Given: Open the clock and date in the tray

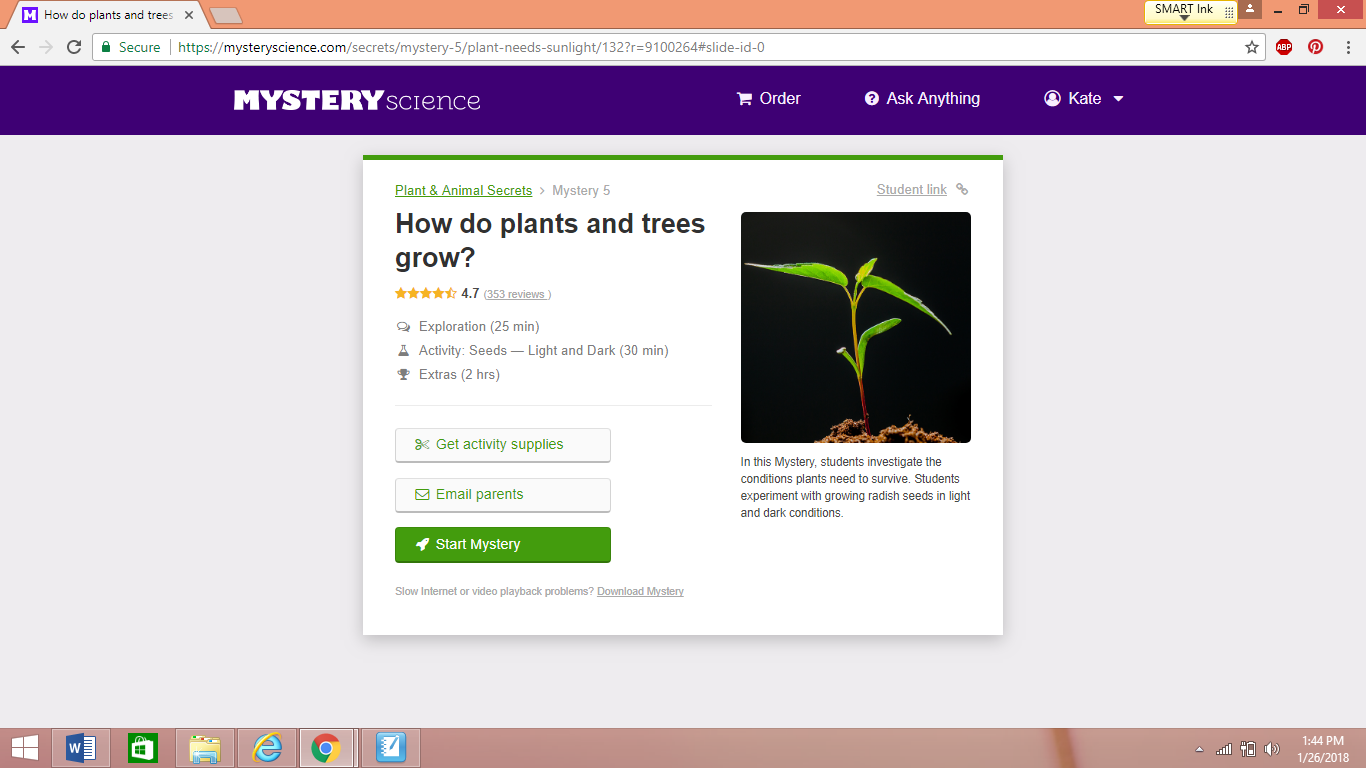Looking at the screenshot, I should (x=1323, y=749).
